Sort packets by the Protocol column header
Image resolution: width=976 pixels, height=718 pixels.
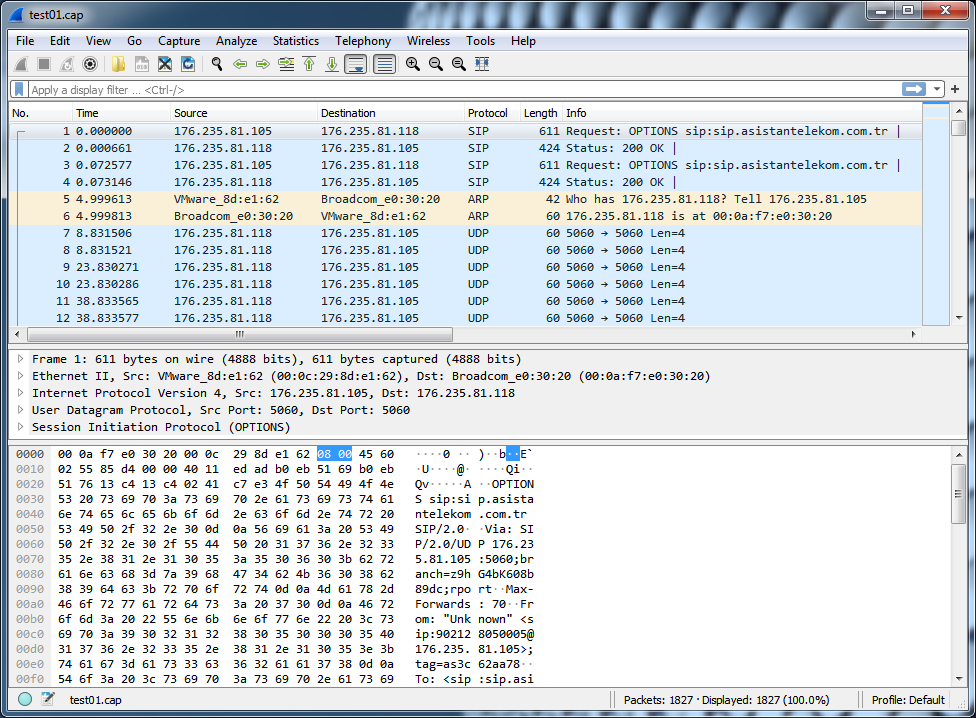tap(487, 113)
